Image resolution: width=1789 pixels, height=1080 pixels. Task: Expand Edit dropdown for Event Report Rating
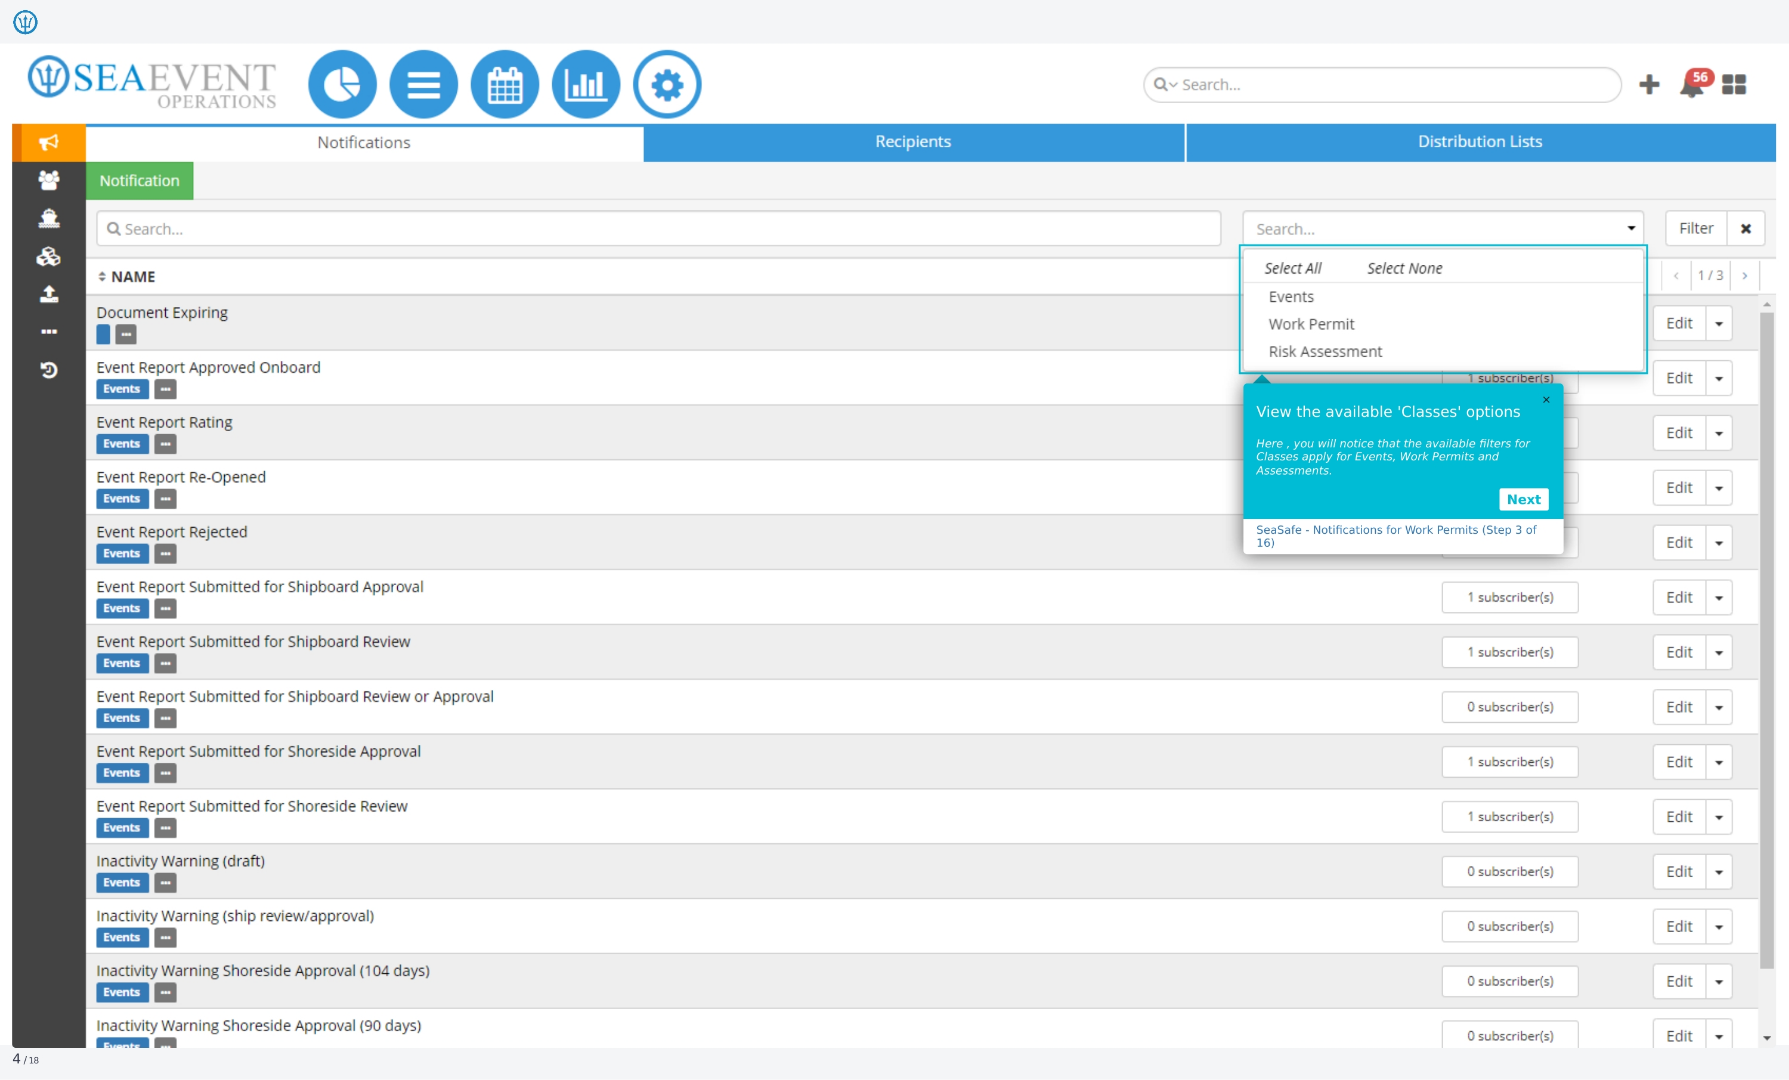coord(1719,433)
